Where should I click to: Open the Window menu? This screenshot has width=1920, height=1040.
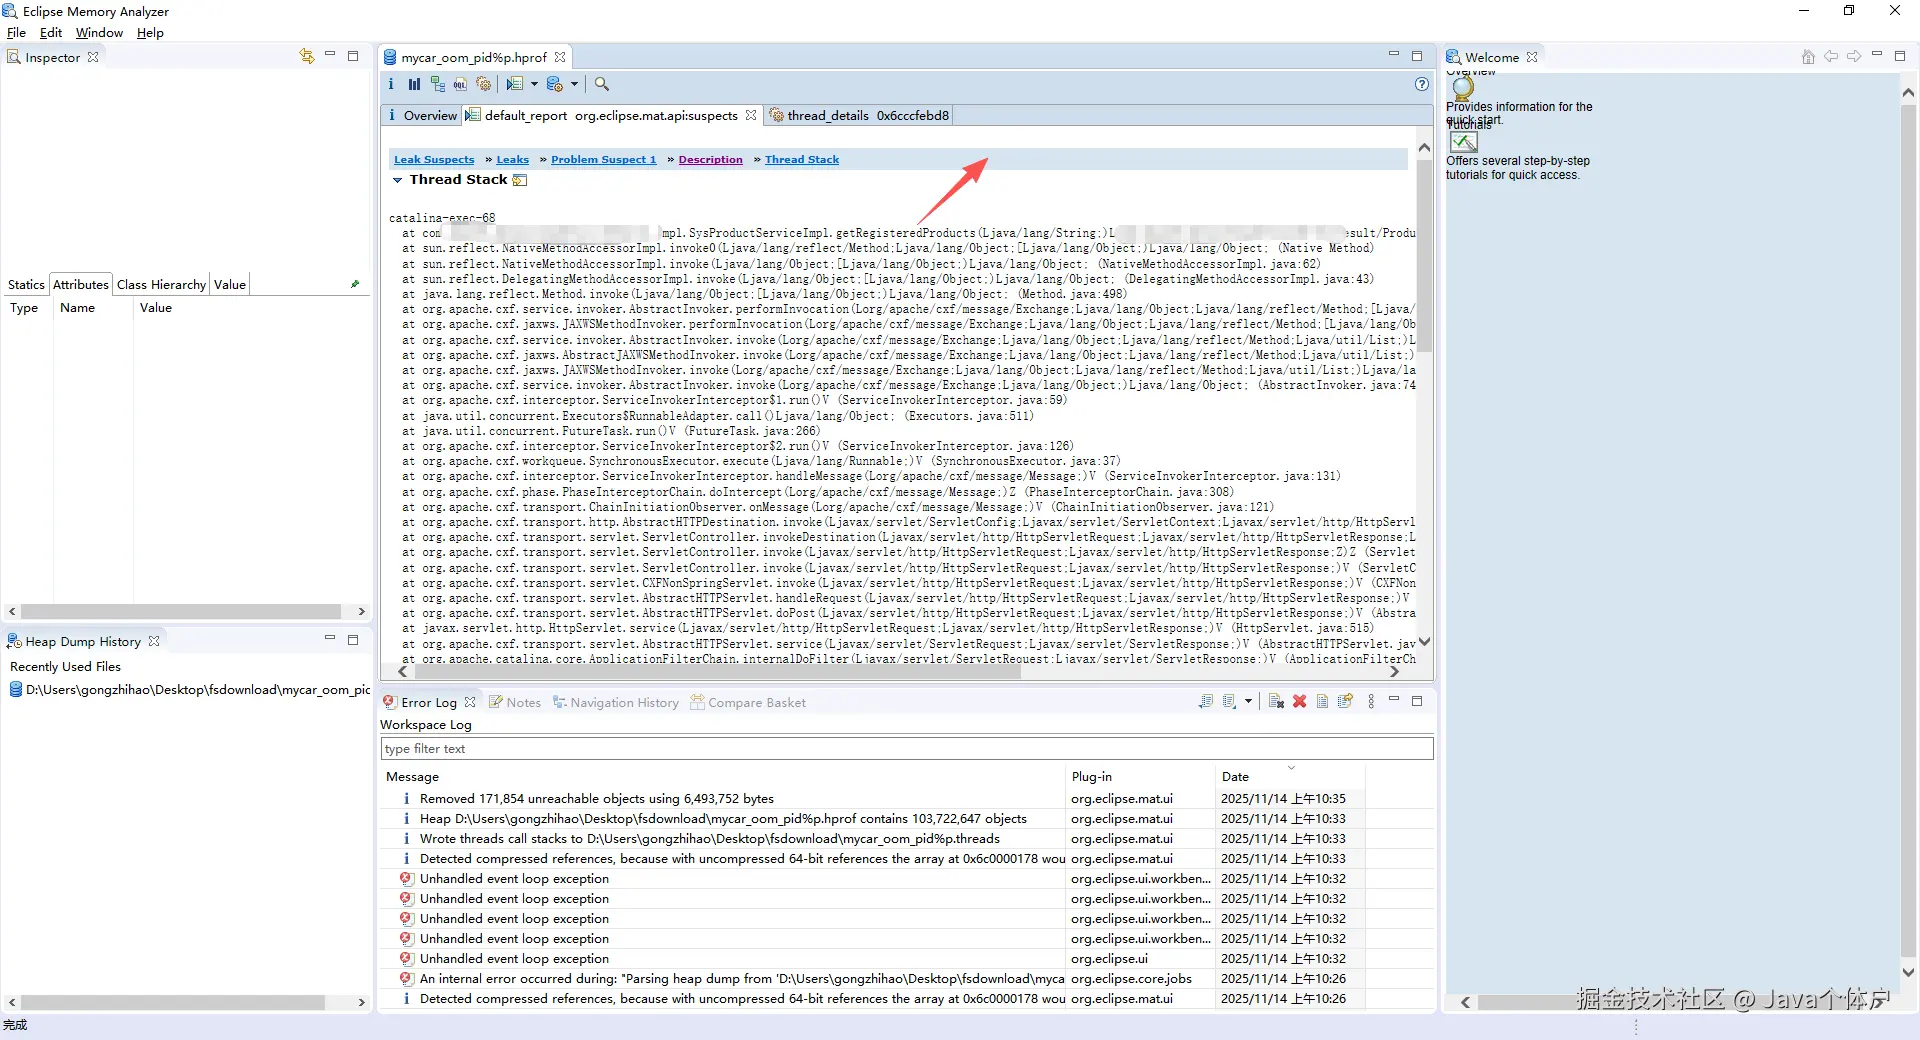pos(99,33)
